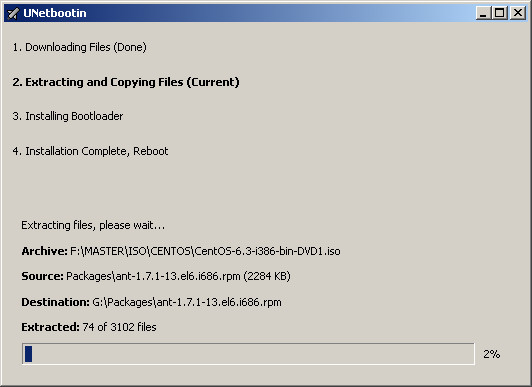Click Extracting and Copying Files (Current) step
532x387 pixels.
coord(126,82)
